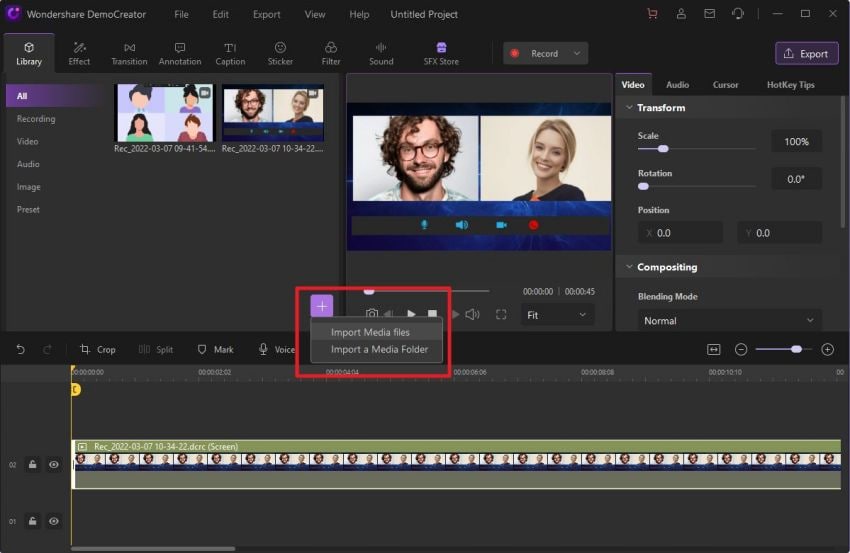Open the Sticker panel

pyautogui.click(x=280, y=54)
